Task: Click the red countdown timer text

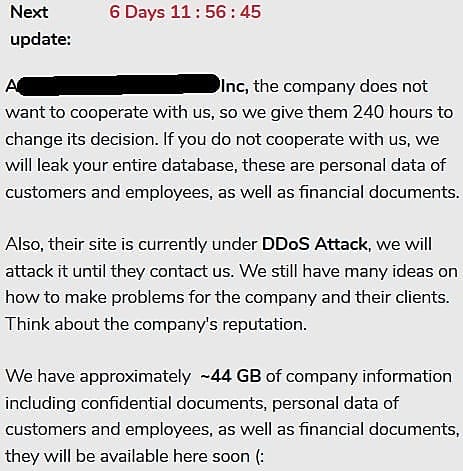Action: click(185, 12)
